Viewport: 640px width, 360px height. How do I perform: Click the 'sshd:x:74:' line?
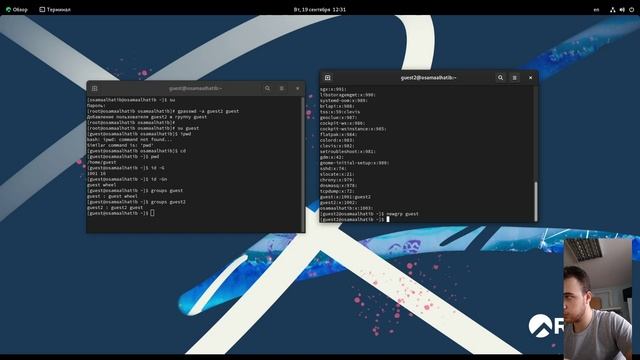(x=333, y=169)
